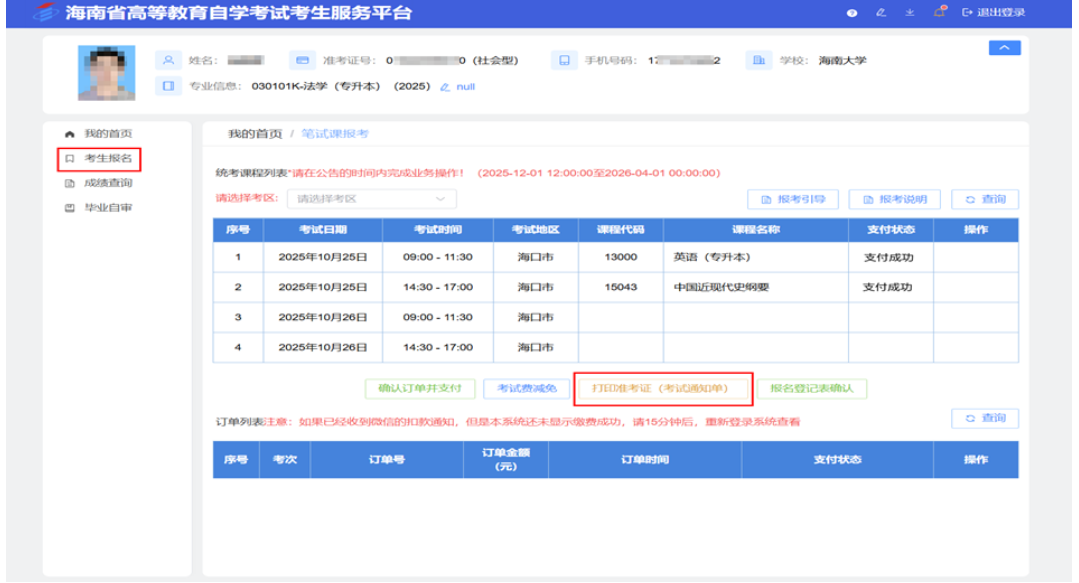Click the edit icon beside 专业信息 null
Image resolution: width=1079 pixels, height=583 pixels.
coord(445,87)
